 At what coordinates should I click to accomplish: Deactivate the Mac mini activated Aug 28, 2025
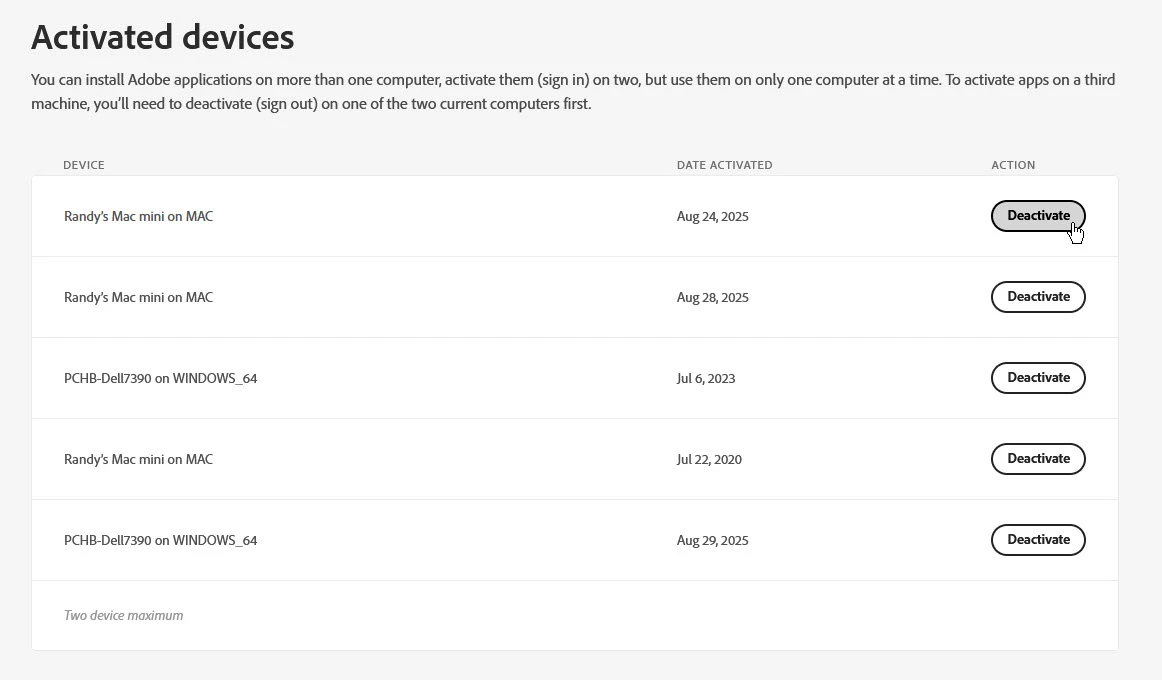pyautogui.click(x=1037, y=297)
